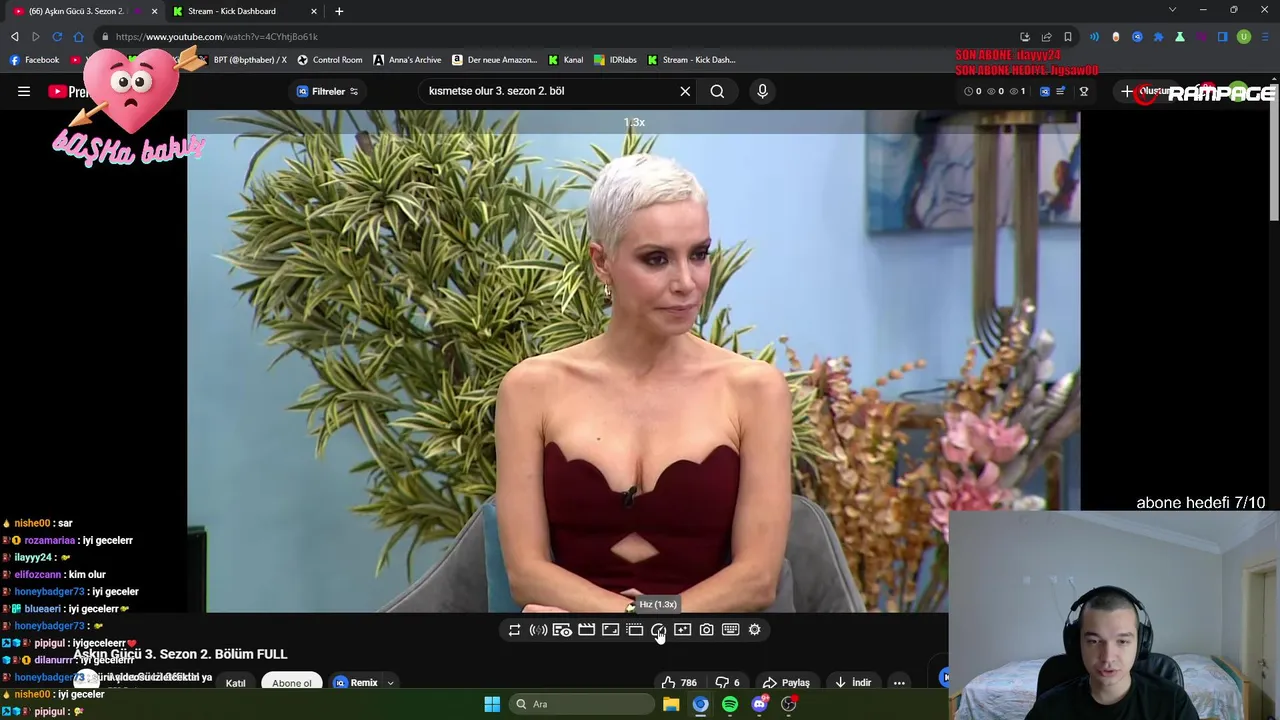The height and width of the screenshot is (720, 1280).
Task: Open the Kanal bookmark
Action: tap(565, 60)
